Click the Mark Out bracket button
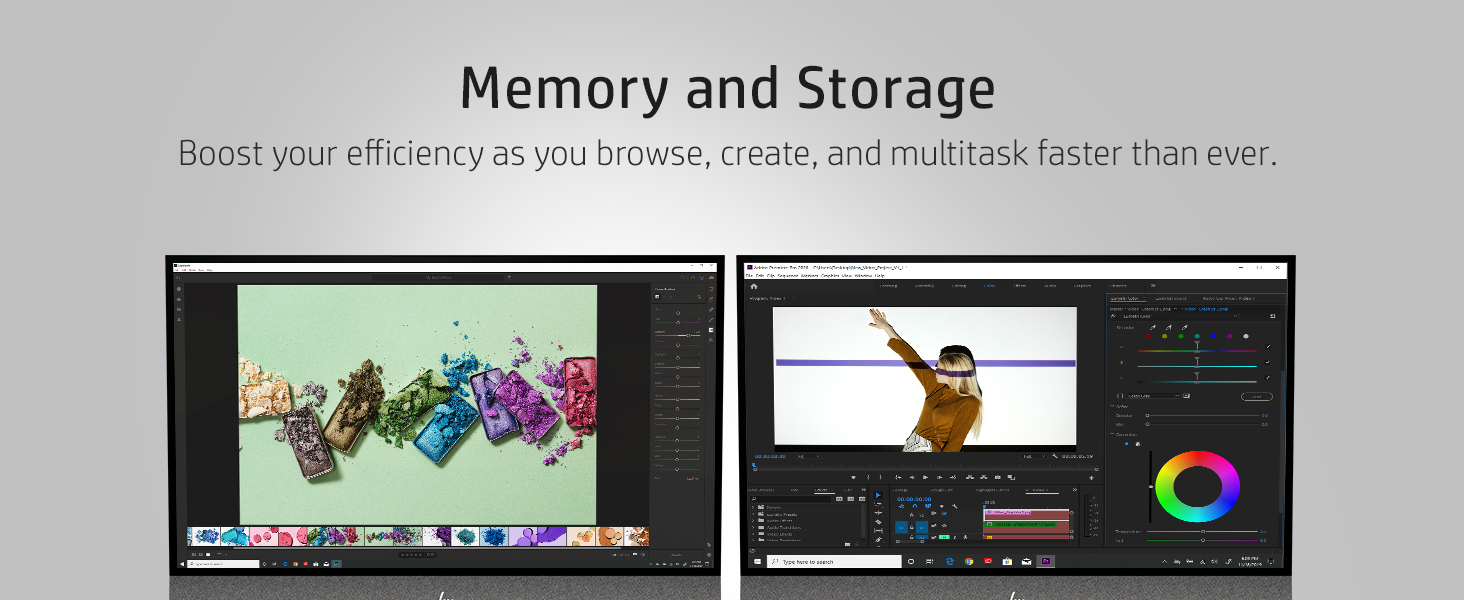 pos(881,477)
